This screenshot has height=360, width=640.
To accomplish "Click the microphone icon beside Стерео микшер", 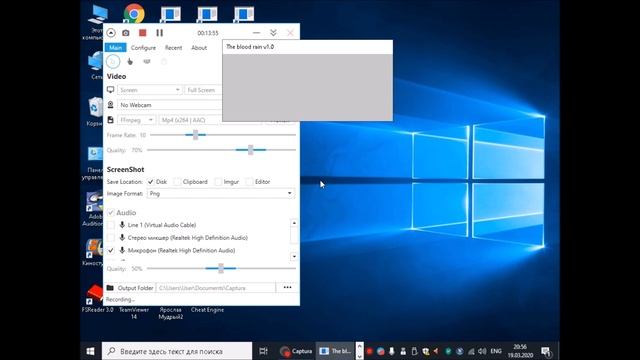I will [122, 238].
